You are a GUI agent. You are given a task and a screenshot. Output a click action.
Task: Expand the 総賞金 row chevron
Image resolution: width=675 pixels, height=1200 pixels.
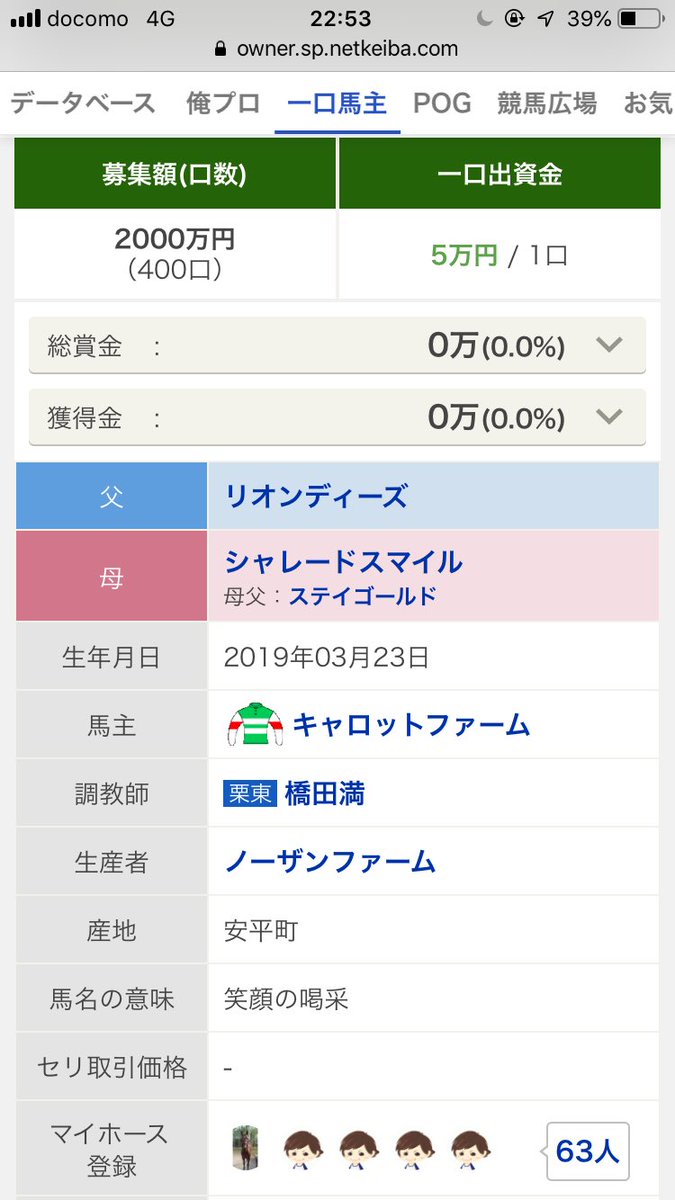pos(609,346)
